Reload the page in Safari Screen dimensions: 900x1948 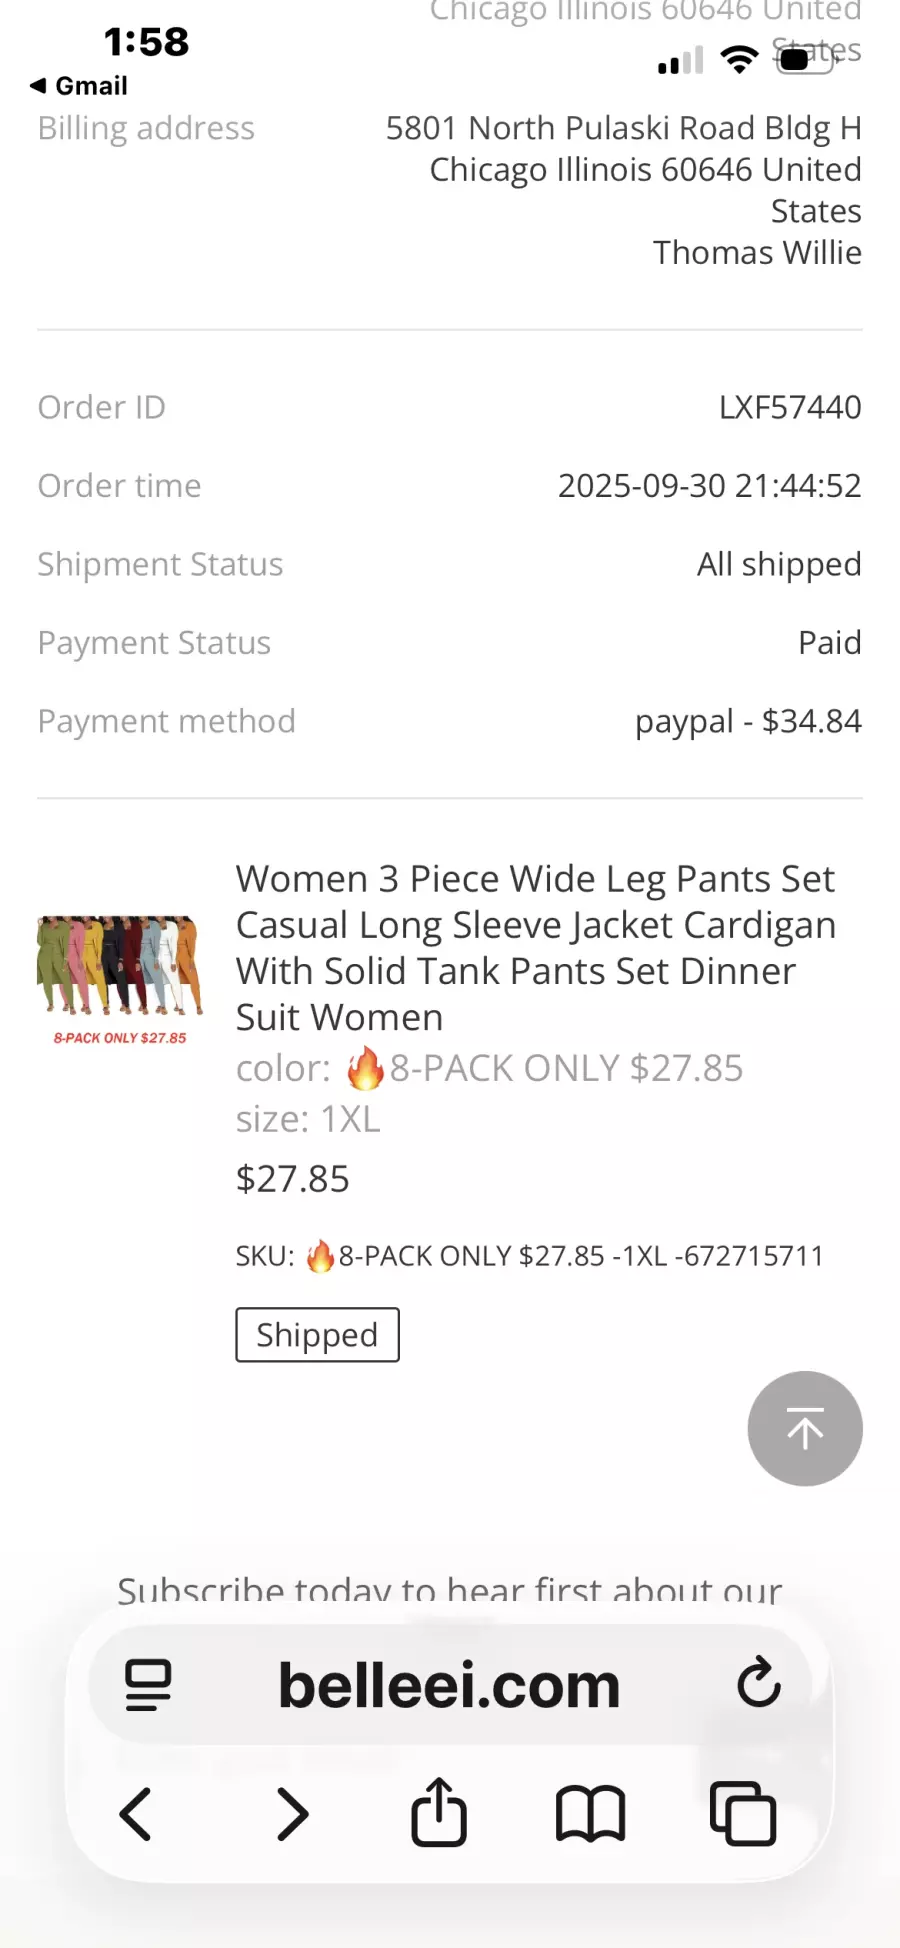pyautogui.click(x=758, y=1682)
